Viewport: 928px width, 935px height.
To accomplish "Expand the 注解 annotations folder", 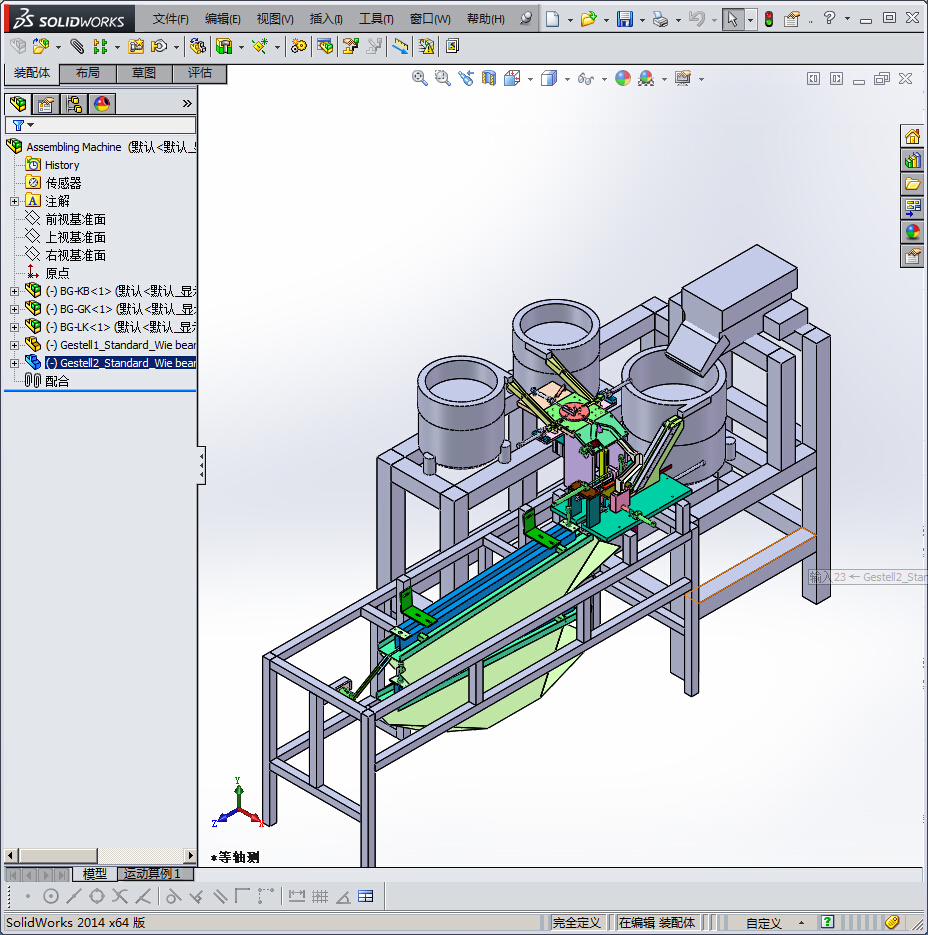I will [x=14, y=201].
